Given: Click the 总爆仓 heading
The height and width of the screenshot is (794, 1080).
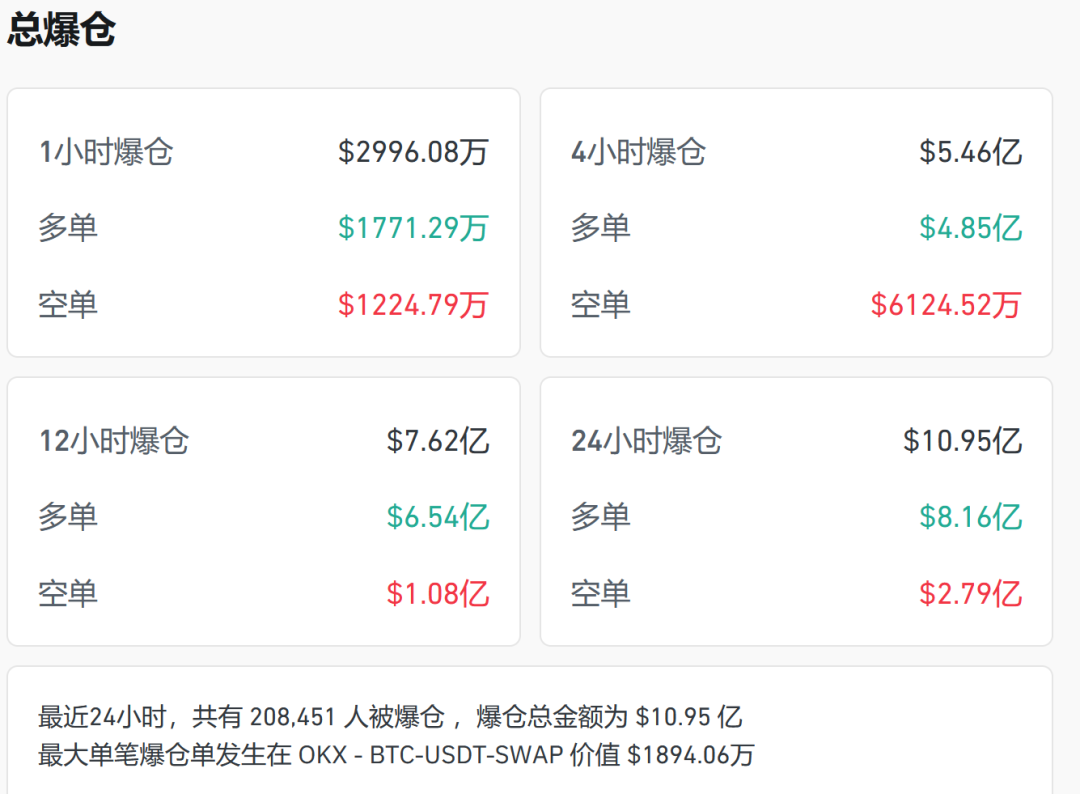Looking at the screenshot, I should [61, 29].
